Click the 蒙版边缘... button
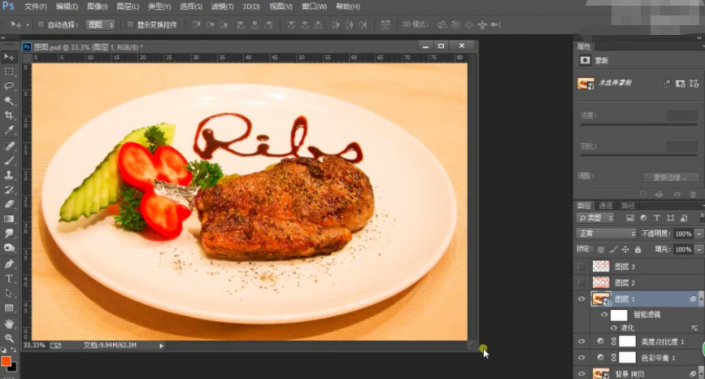 [x=670, y=178]
